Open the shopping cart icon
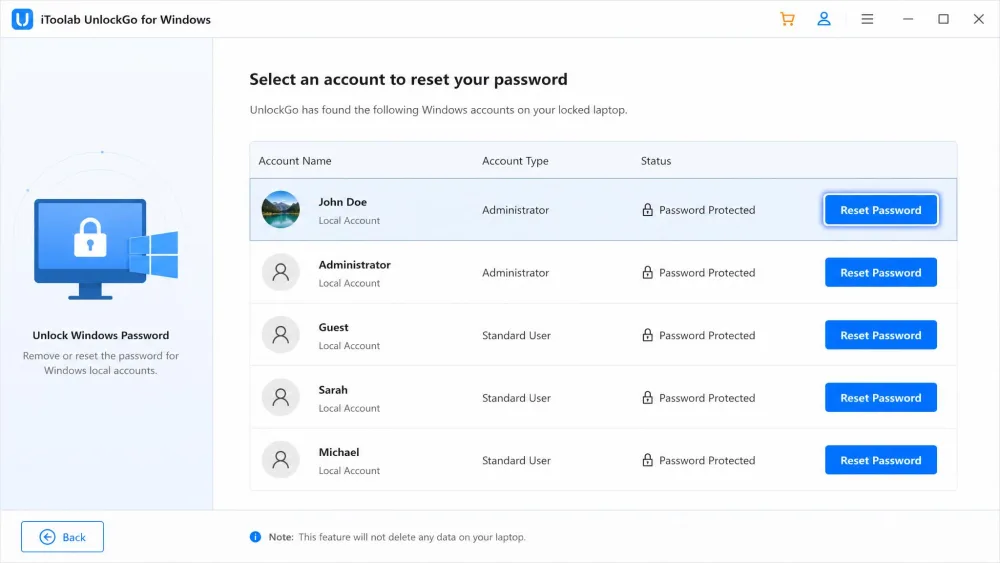Screen dimensions: 1000x563 (787, 19)
